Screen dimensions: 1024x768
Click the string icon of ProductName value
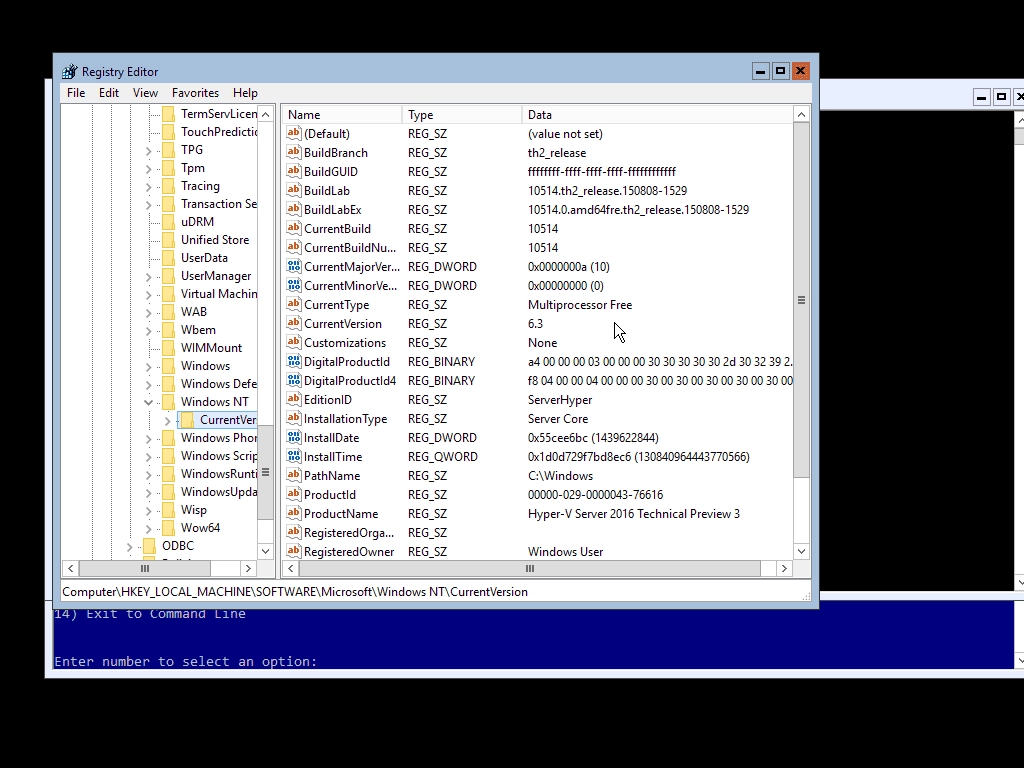(x=294, y=513)
